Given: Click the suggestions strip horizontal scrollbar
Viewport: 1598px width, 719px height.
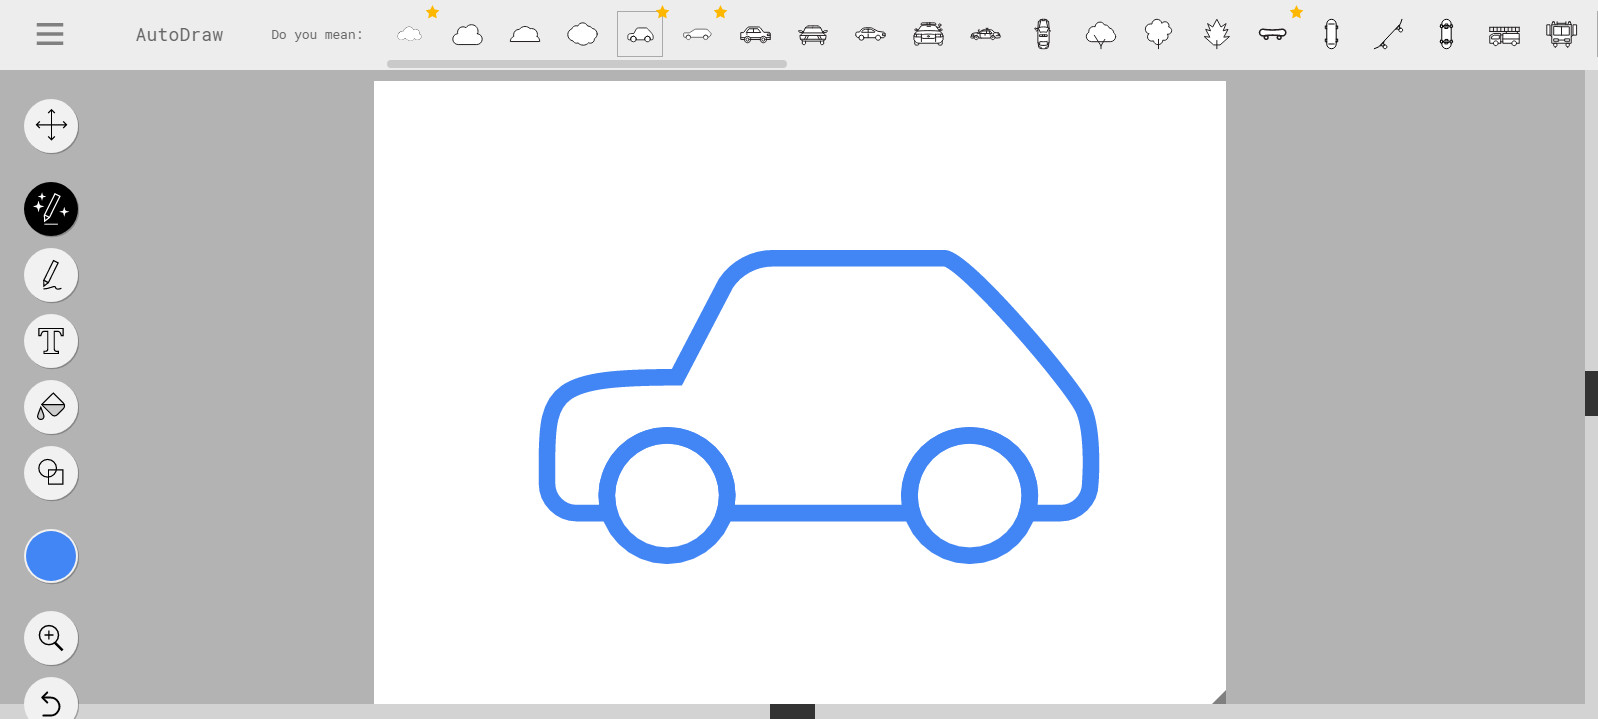Looking at the screenshot, I should 587,64.
